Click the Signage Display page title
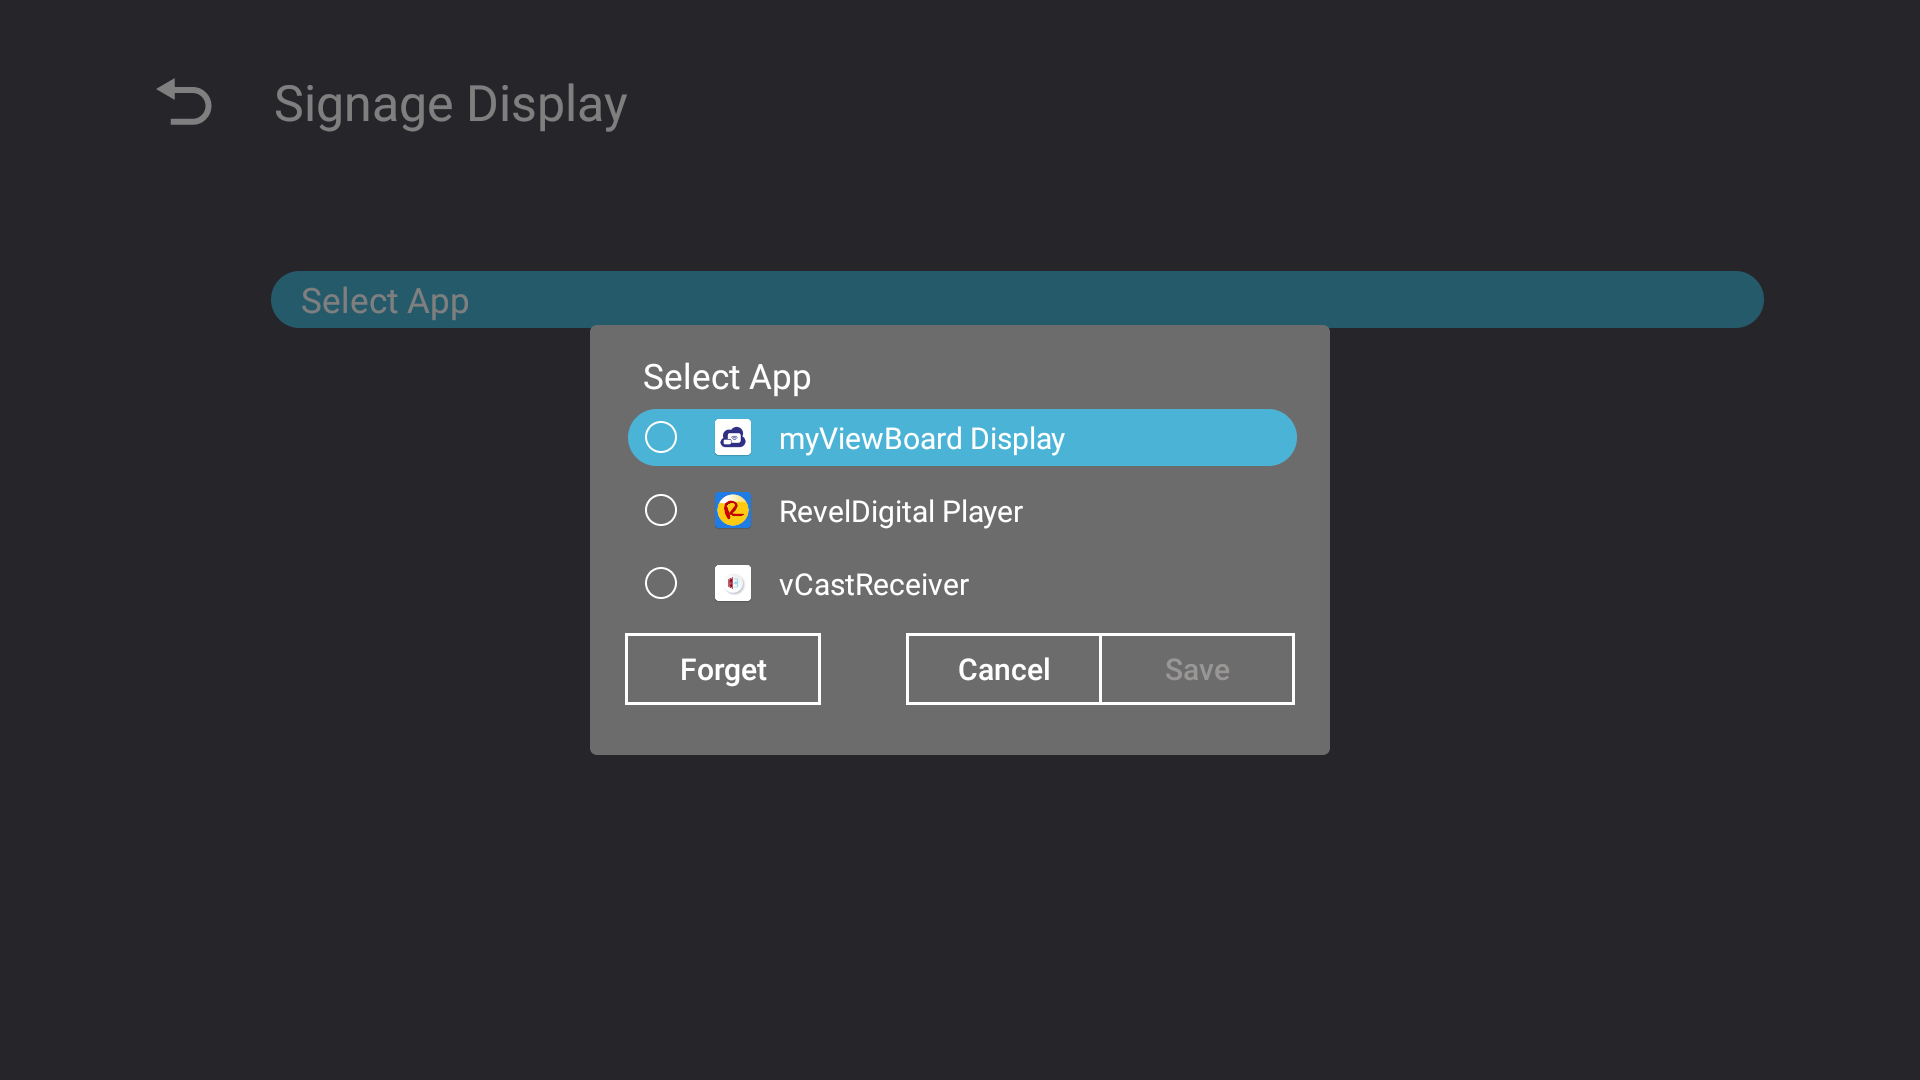 pyautogui.click(x=451, y=105)
